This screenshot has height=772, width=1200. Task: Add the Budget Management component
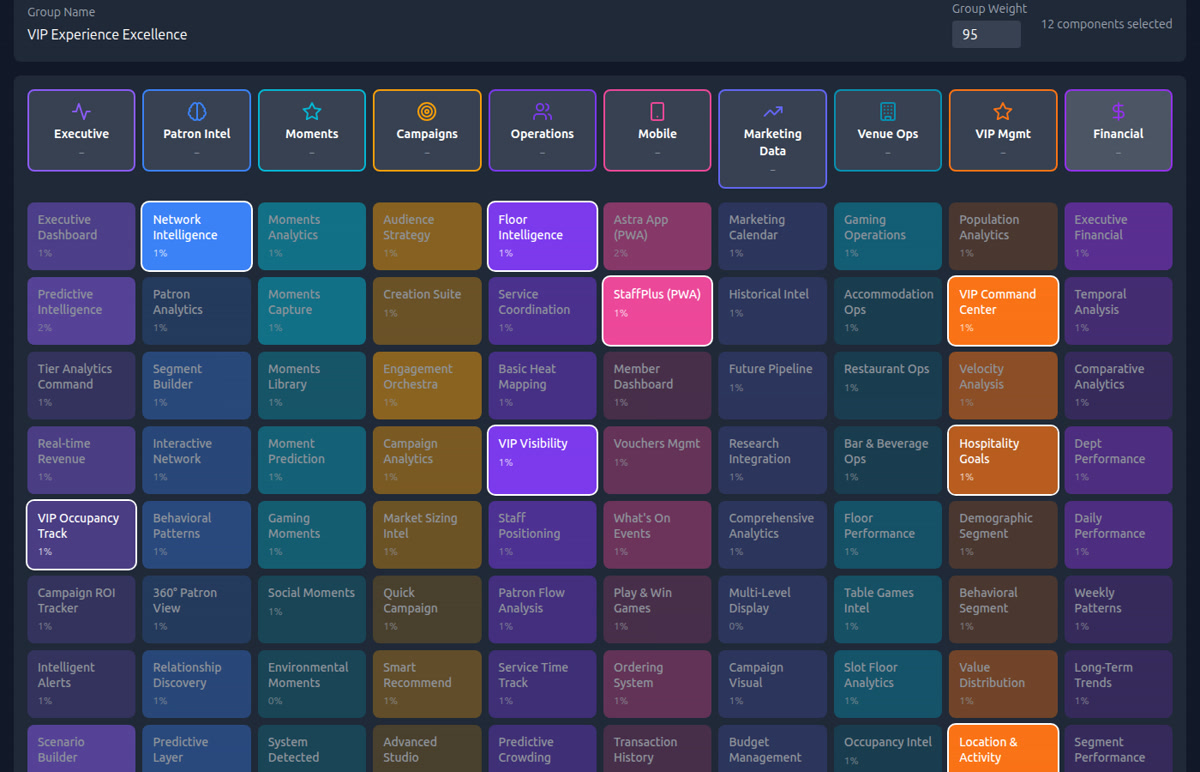click(x=772, y=748)
